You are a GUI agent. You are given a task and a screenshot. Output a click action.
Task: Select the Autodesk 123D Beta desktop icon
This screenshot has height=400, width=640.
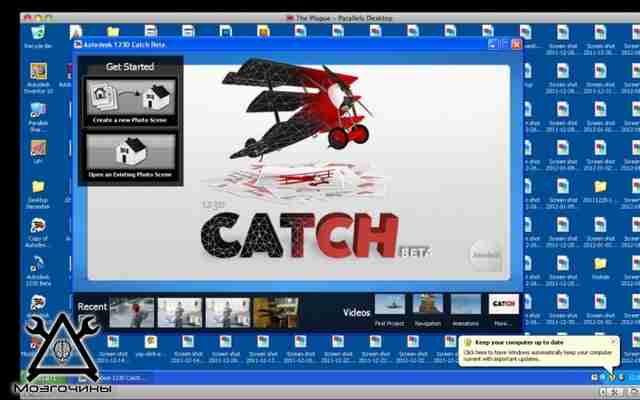(x=38, y=271)
